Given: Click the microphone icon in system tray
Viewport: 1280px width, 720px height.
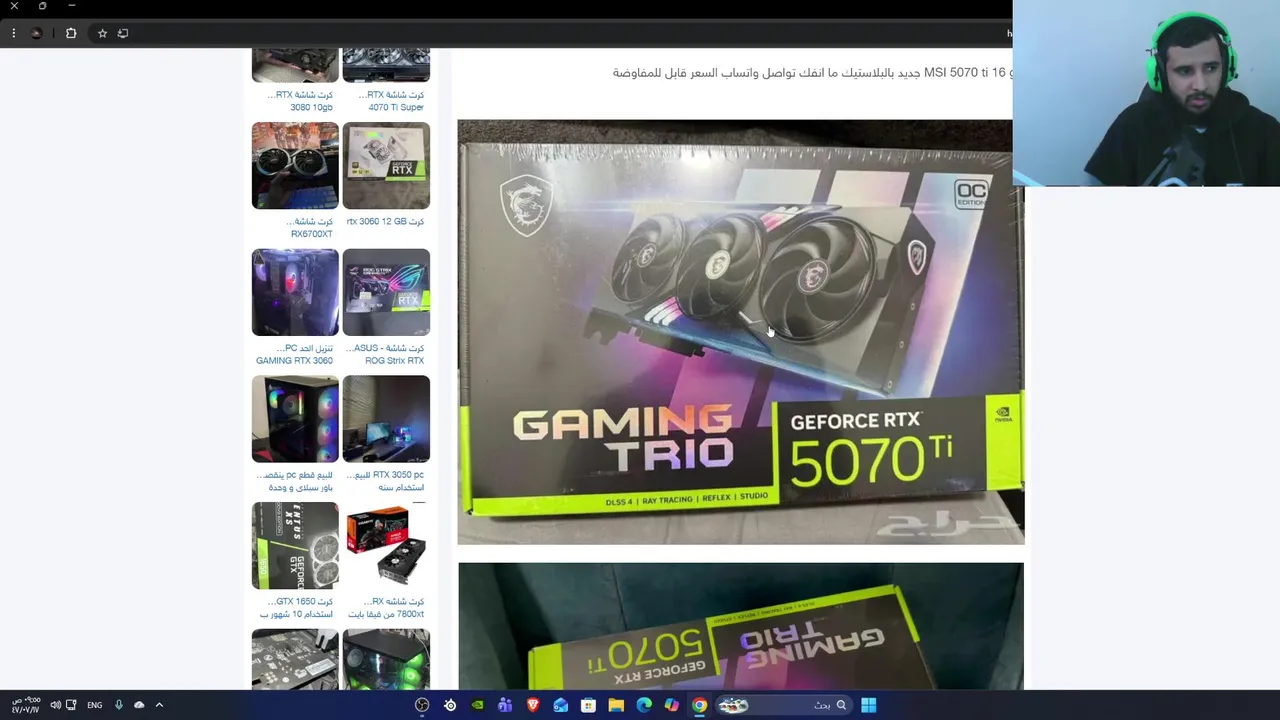Looking at the screenshot, I should coord(118,705).
